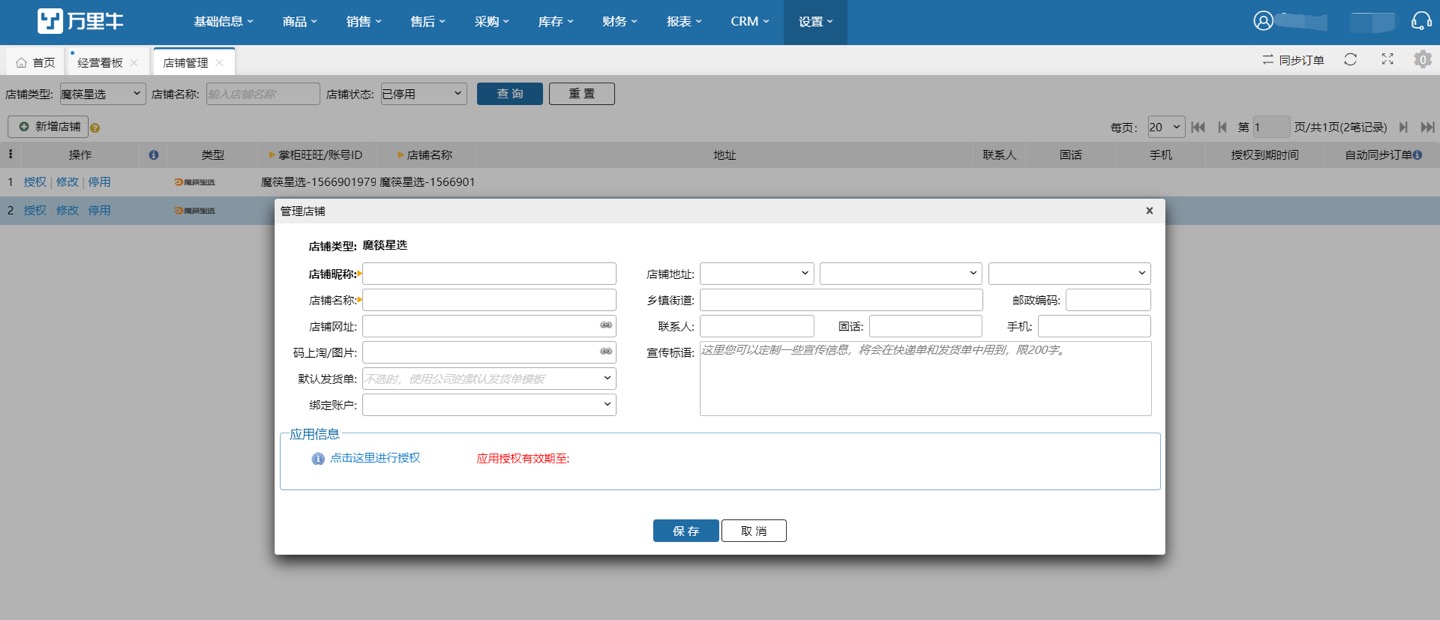Click 授权 link in row 1
Image resolution: width=1440 pixels, height=620 pixels.
[35, 182]
